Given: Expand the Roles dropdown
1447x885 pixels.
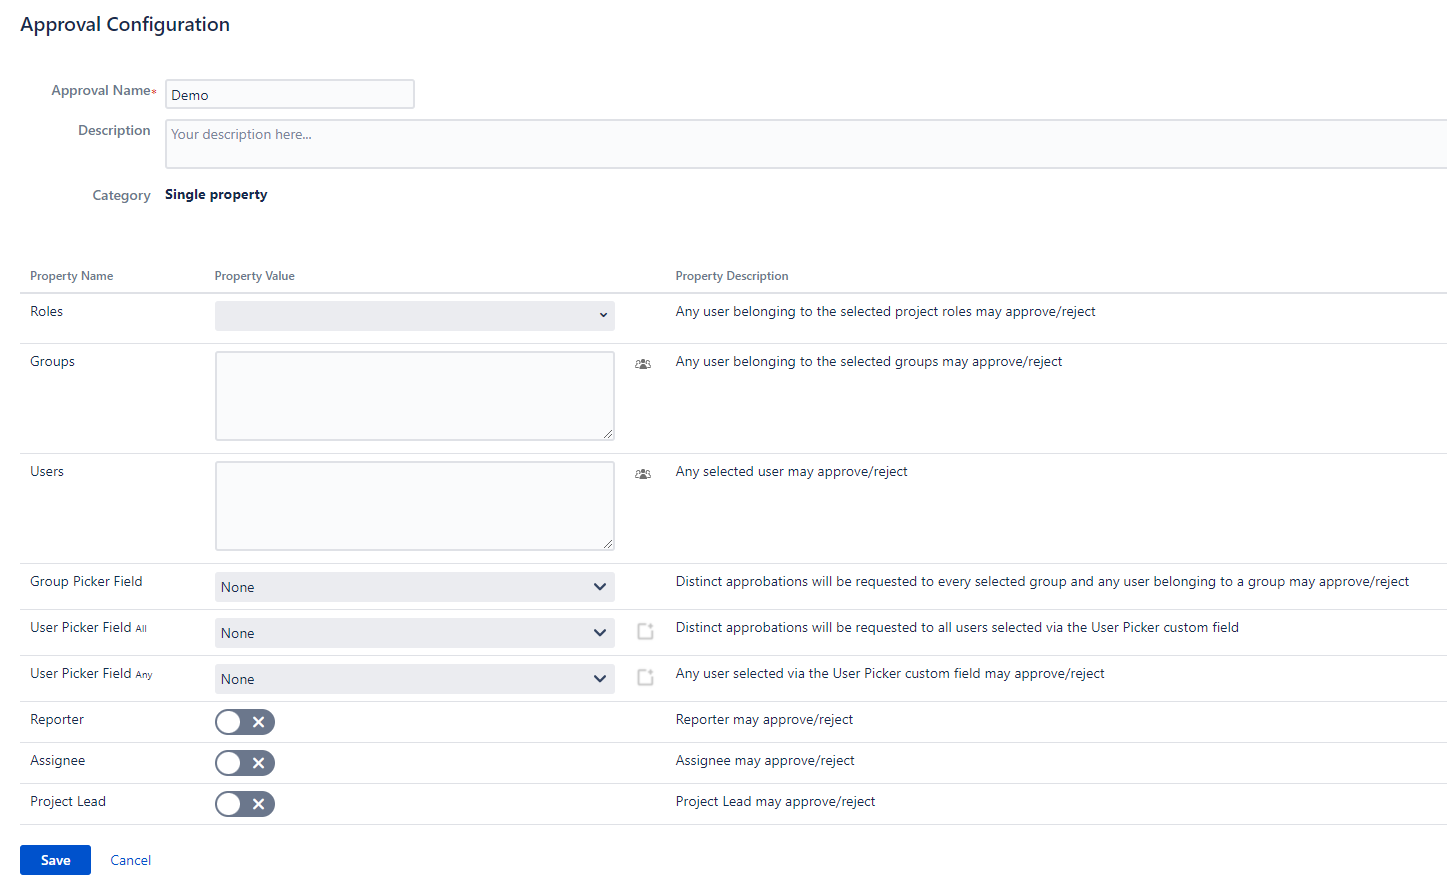Looking at the screenshot, I should [414, 315].
